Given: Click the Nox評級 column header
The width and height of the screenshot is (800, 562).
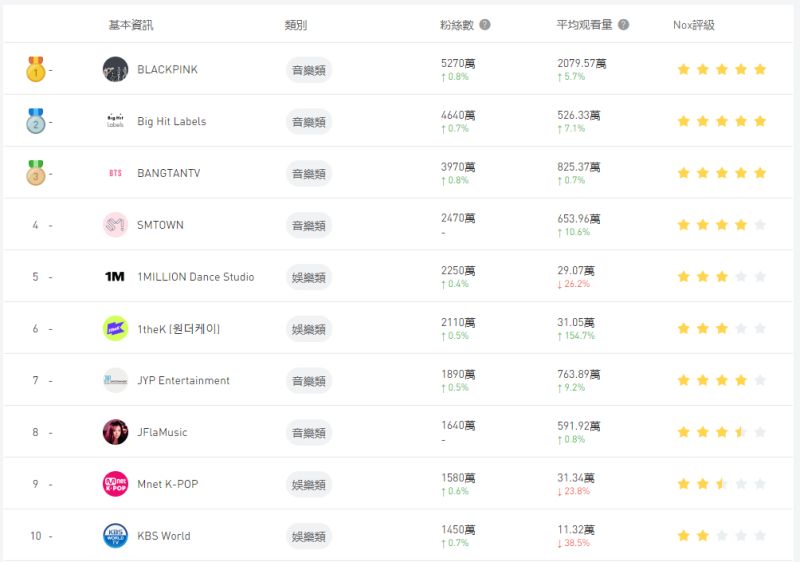Looking at the screenshot, I should coord(693,25).
